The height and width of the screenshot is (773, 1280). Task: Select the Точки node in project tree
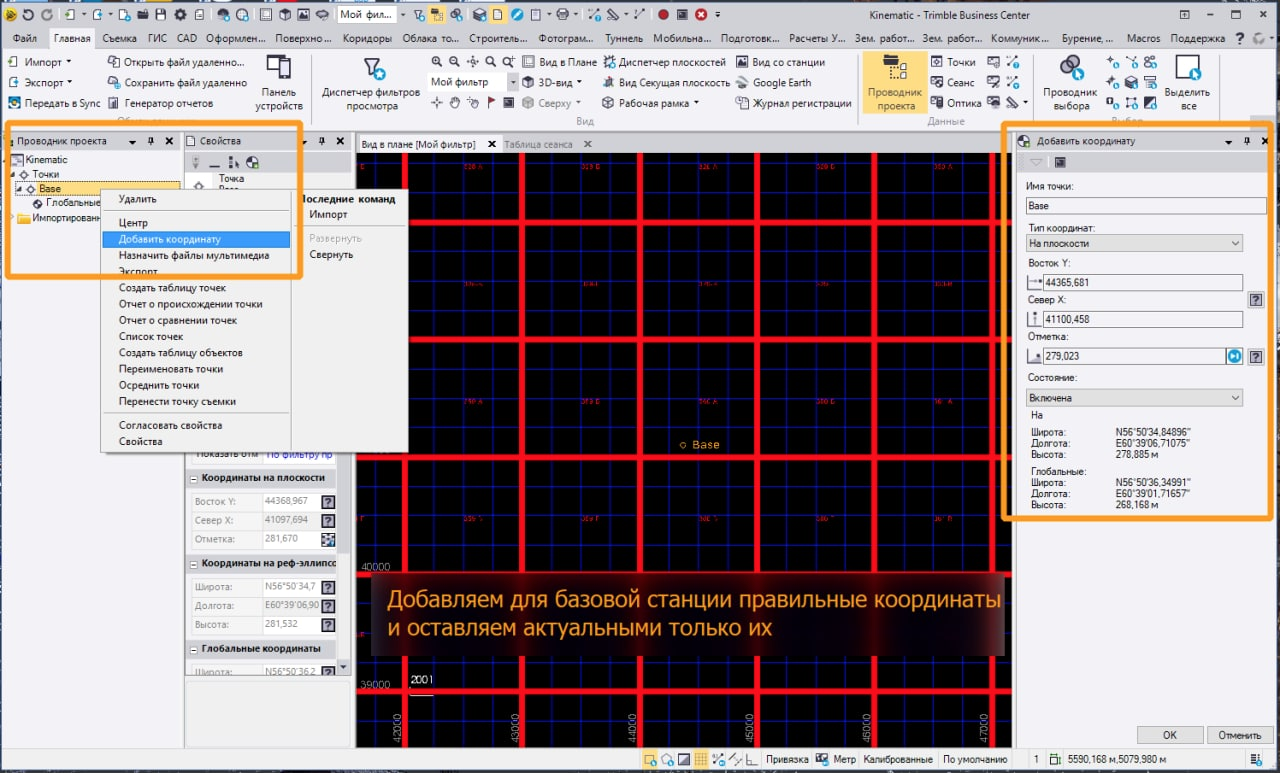pyautogui.click(x=46, y=174)
